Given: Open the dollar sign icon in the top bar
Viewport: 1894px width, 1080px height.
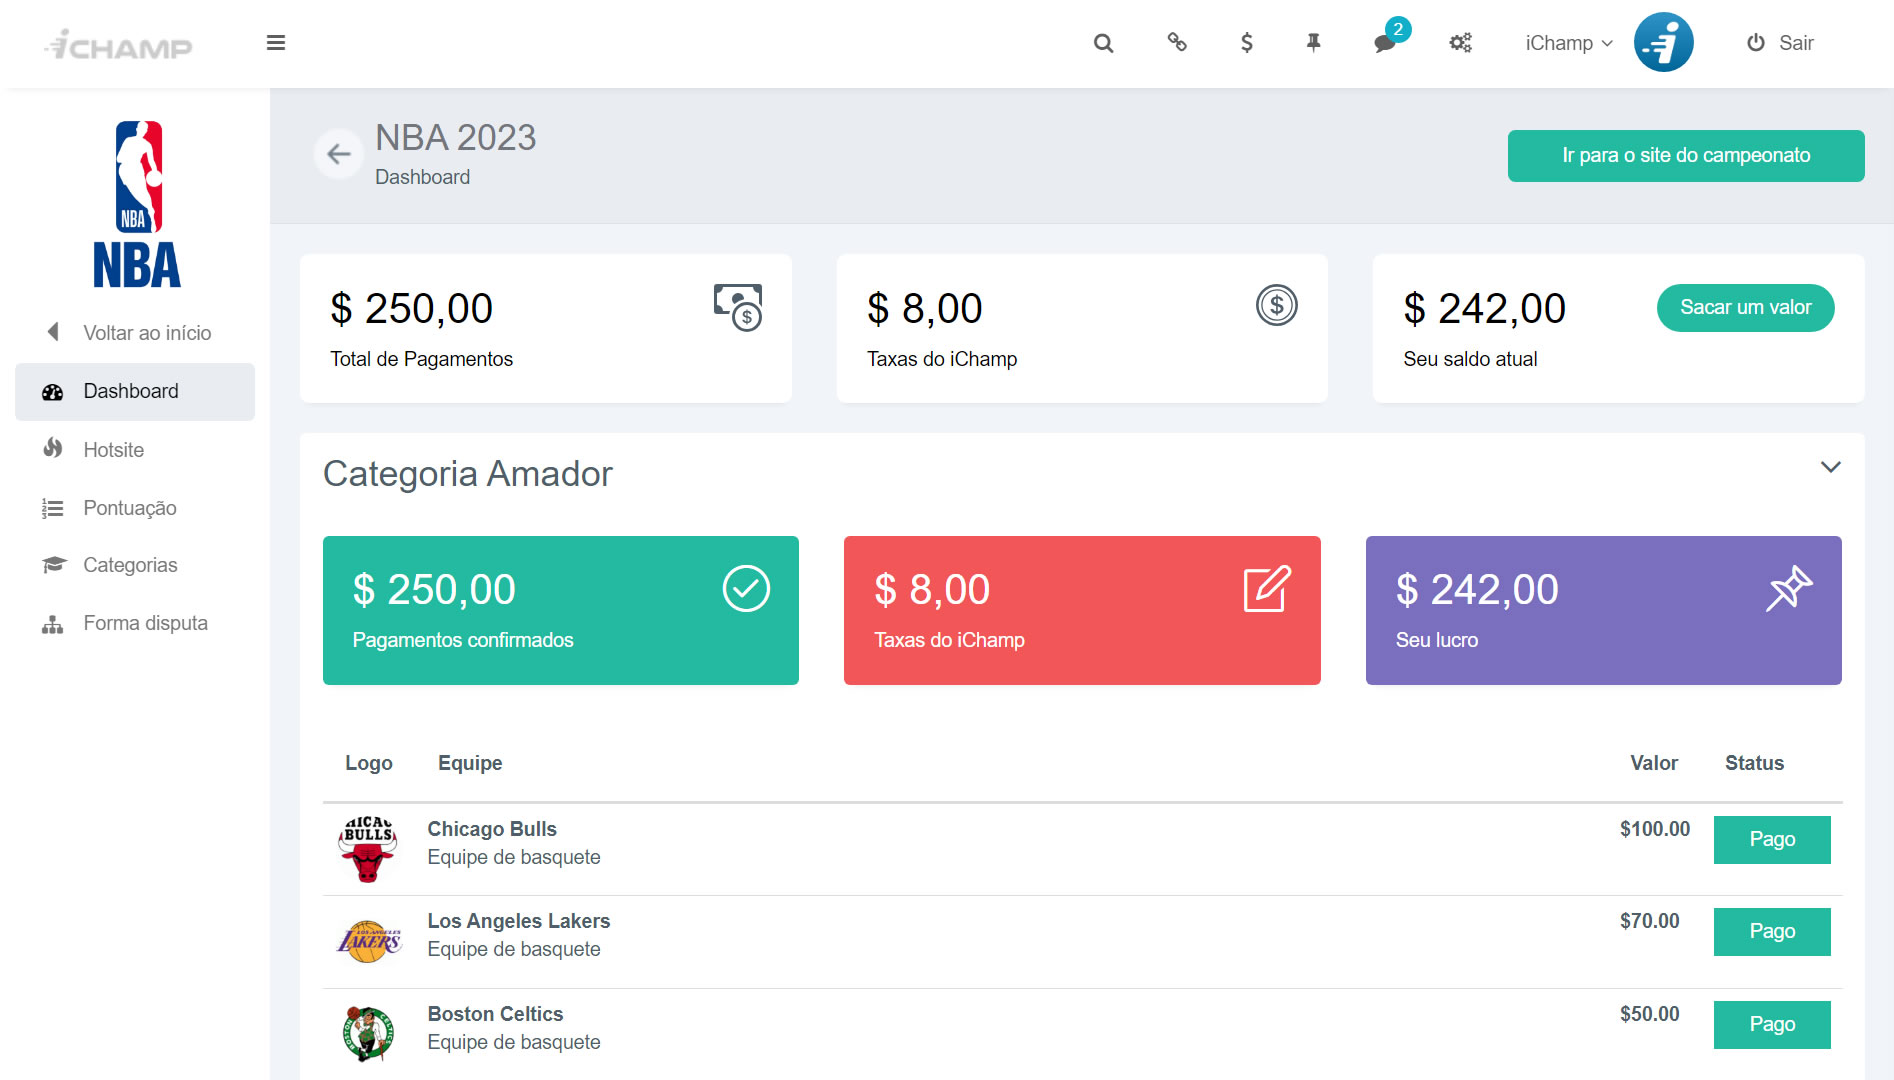Looking at the screenshot, I should (x=1246, y=42).
